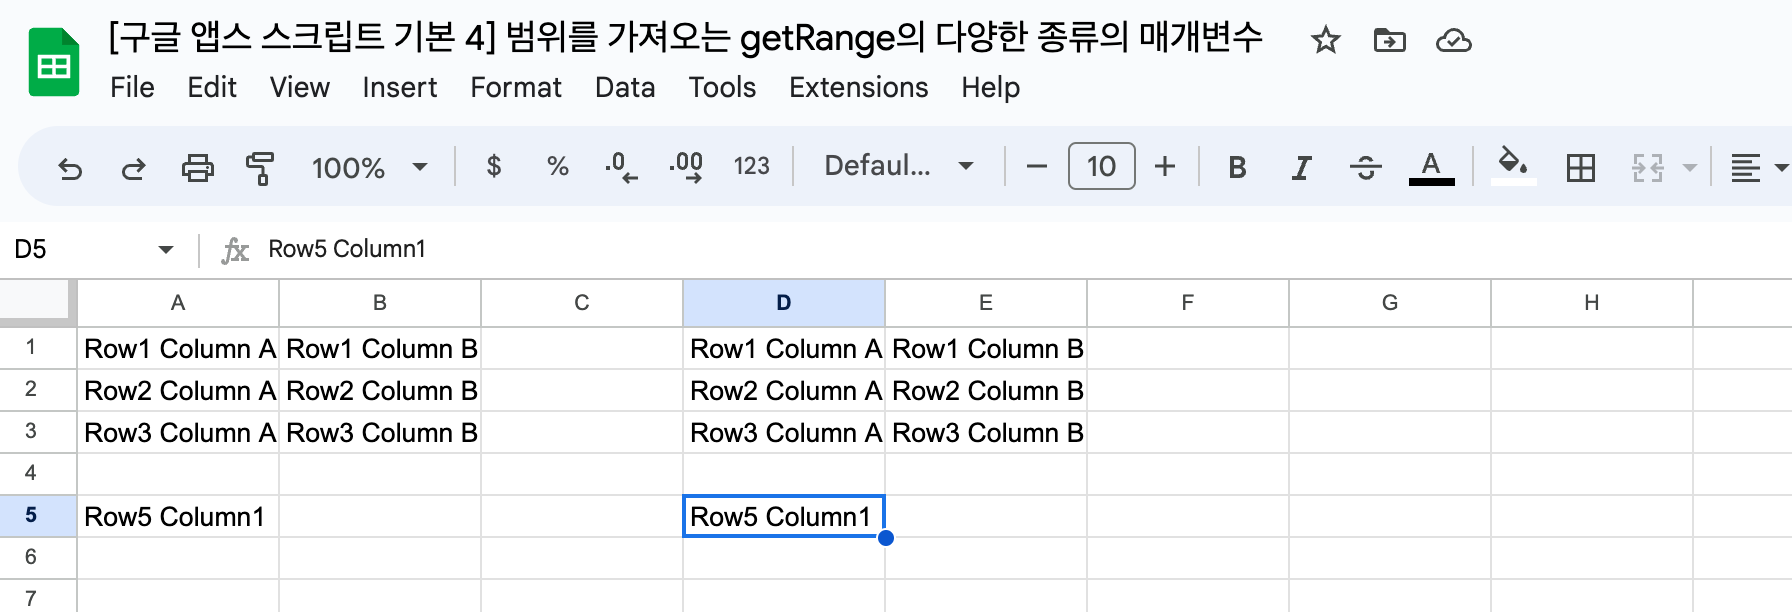Select column H header
Viewport: 1792px width, 612px height.
pyautogui.click(x=1592, y=302)
